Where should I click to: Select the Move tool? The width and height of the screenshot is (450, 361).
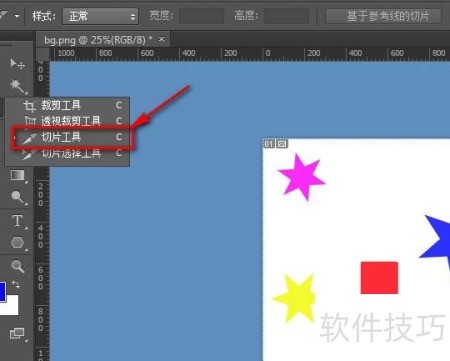pyautogui.click(x=17, y=63)
